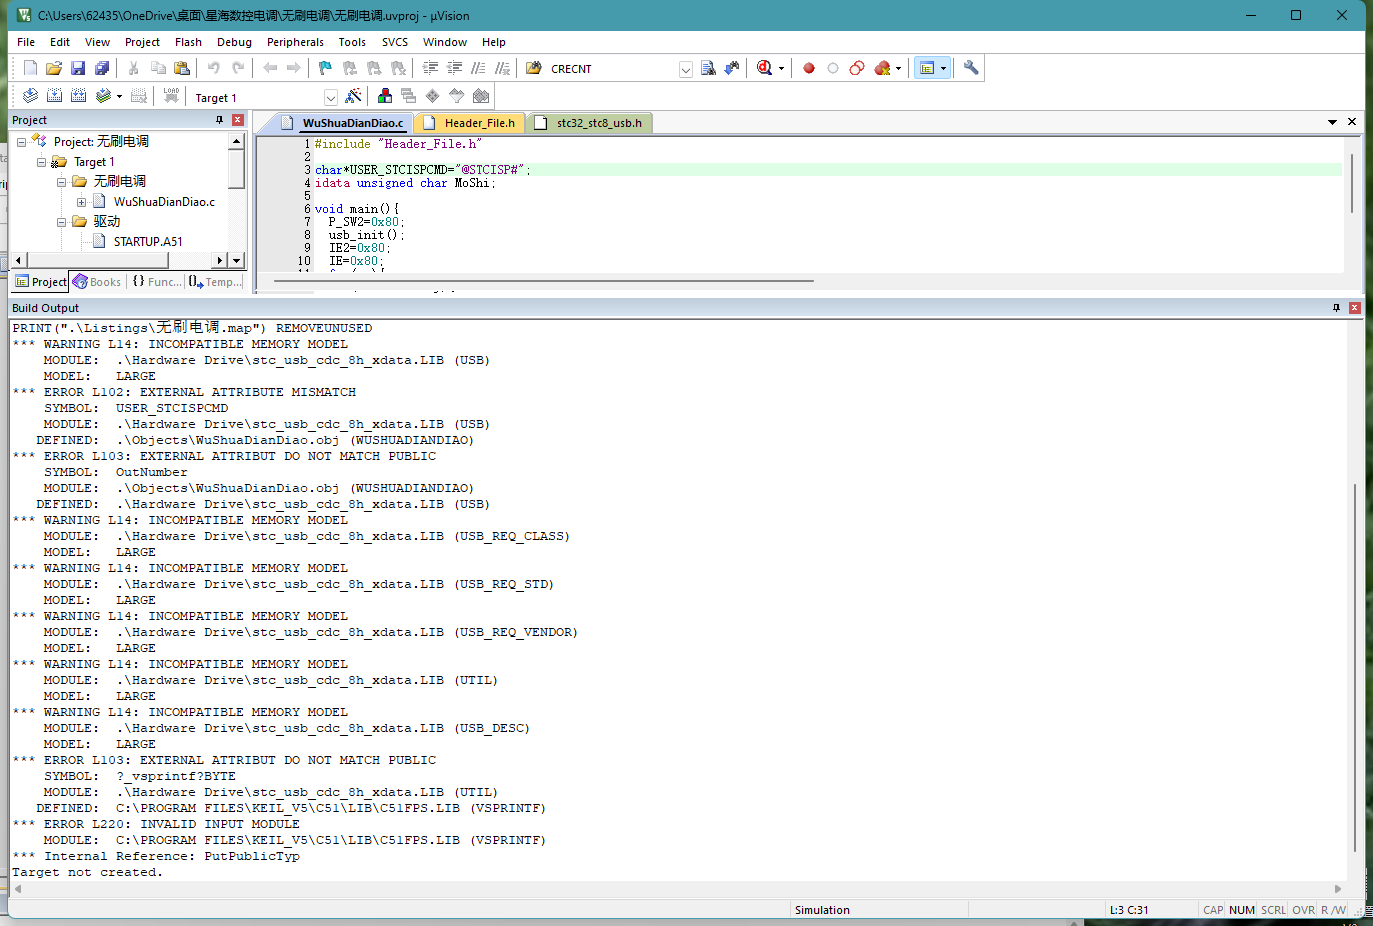Close the Build Output panel
This screenshot has width=1373, height=926.
tap(1355, 308)
